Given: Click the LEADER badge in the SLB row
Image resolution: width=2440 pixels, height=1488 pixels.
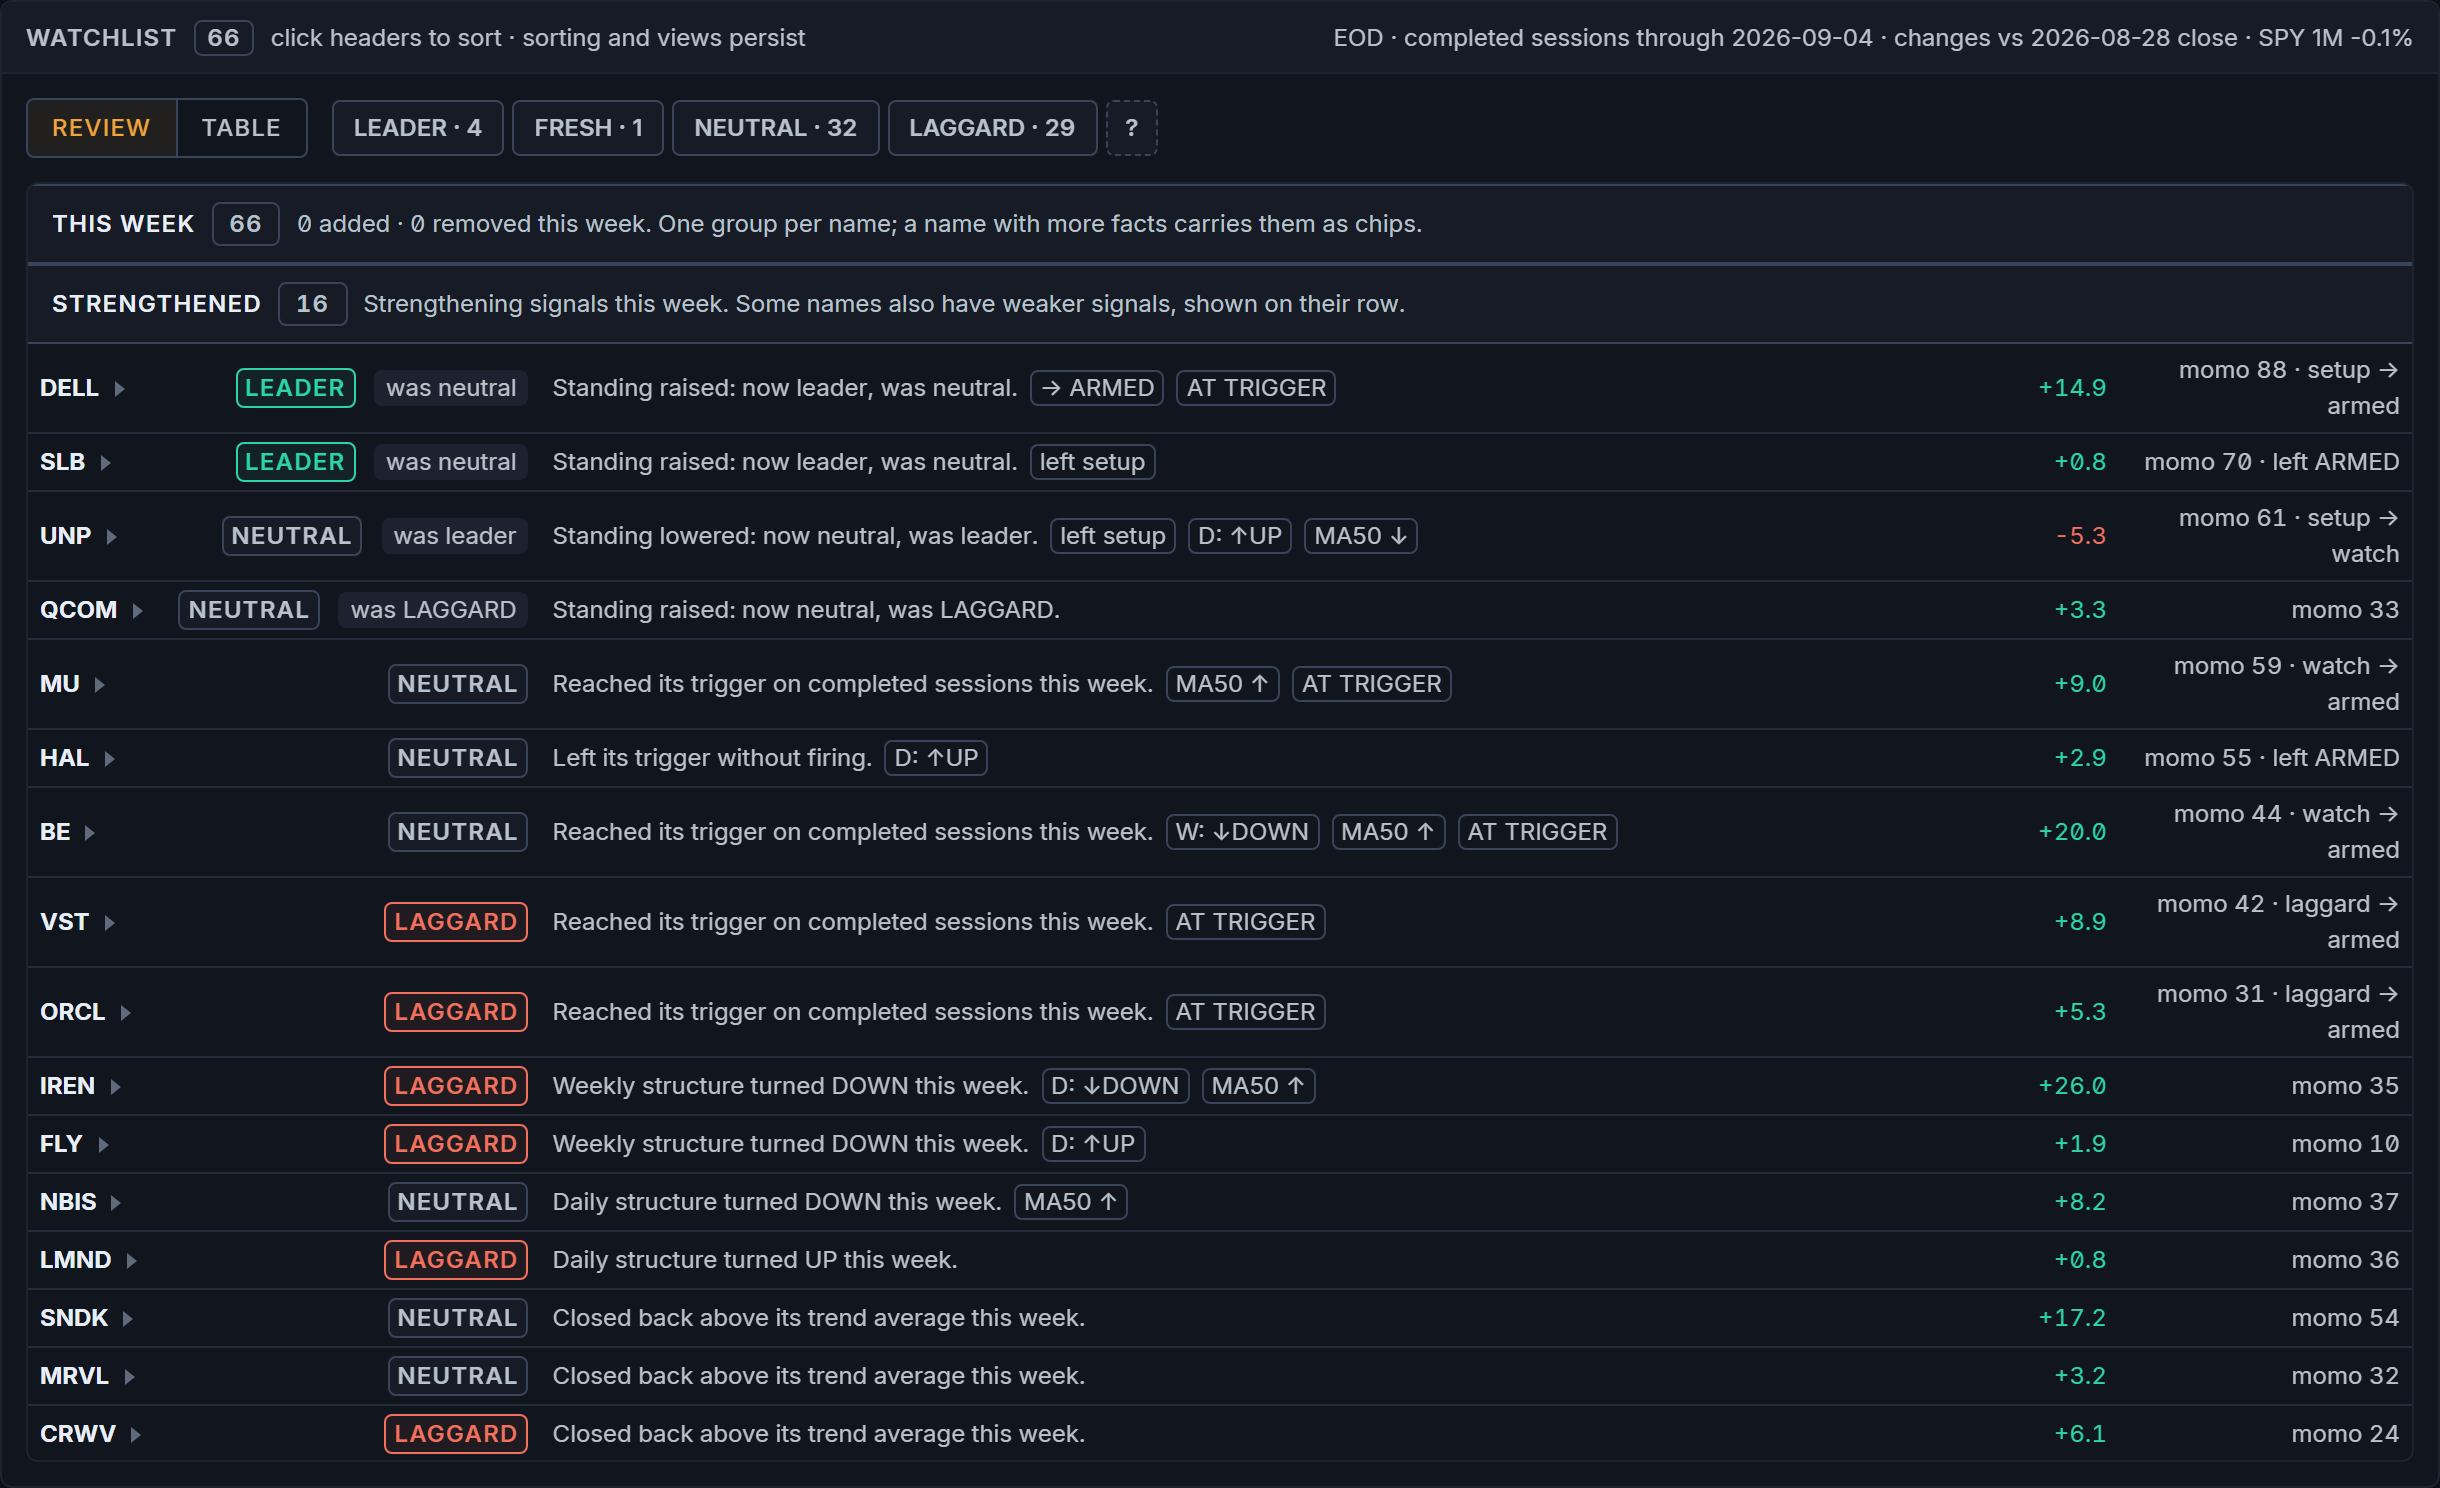Looking at the screenshot, I should point(295,462).
